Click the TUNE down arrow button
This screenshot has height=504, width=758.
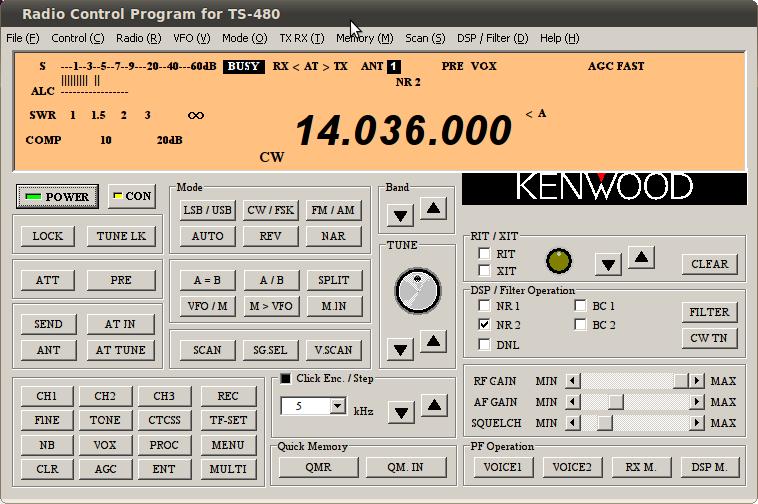pos(400,349)
